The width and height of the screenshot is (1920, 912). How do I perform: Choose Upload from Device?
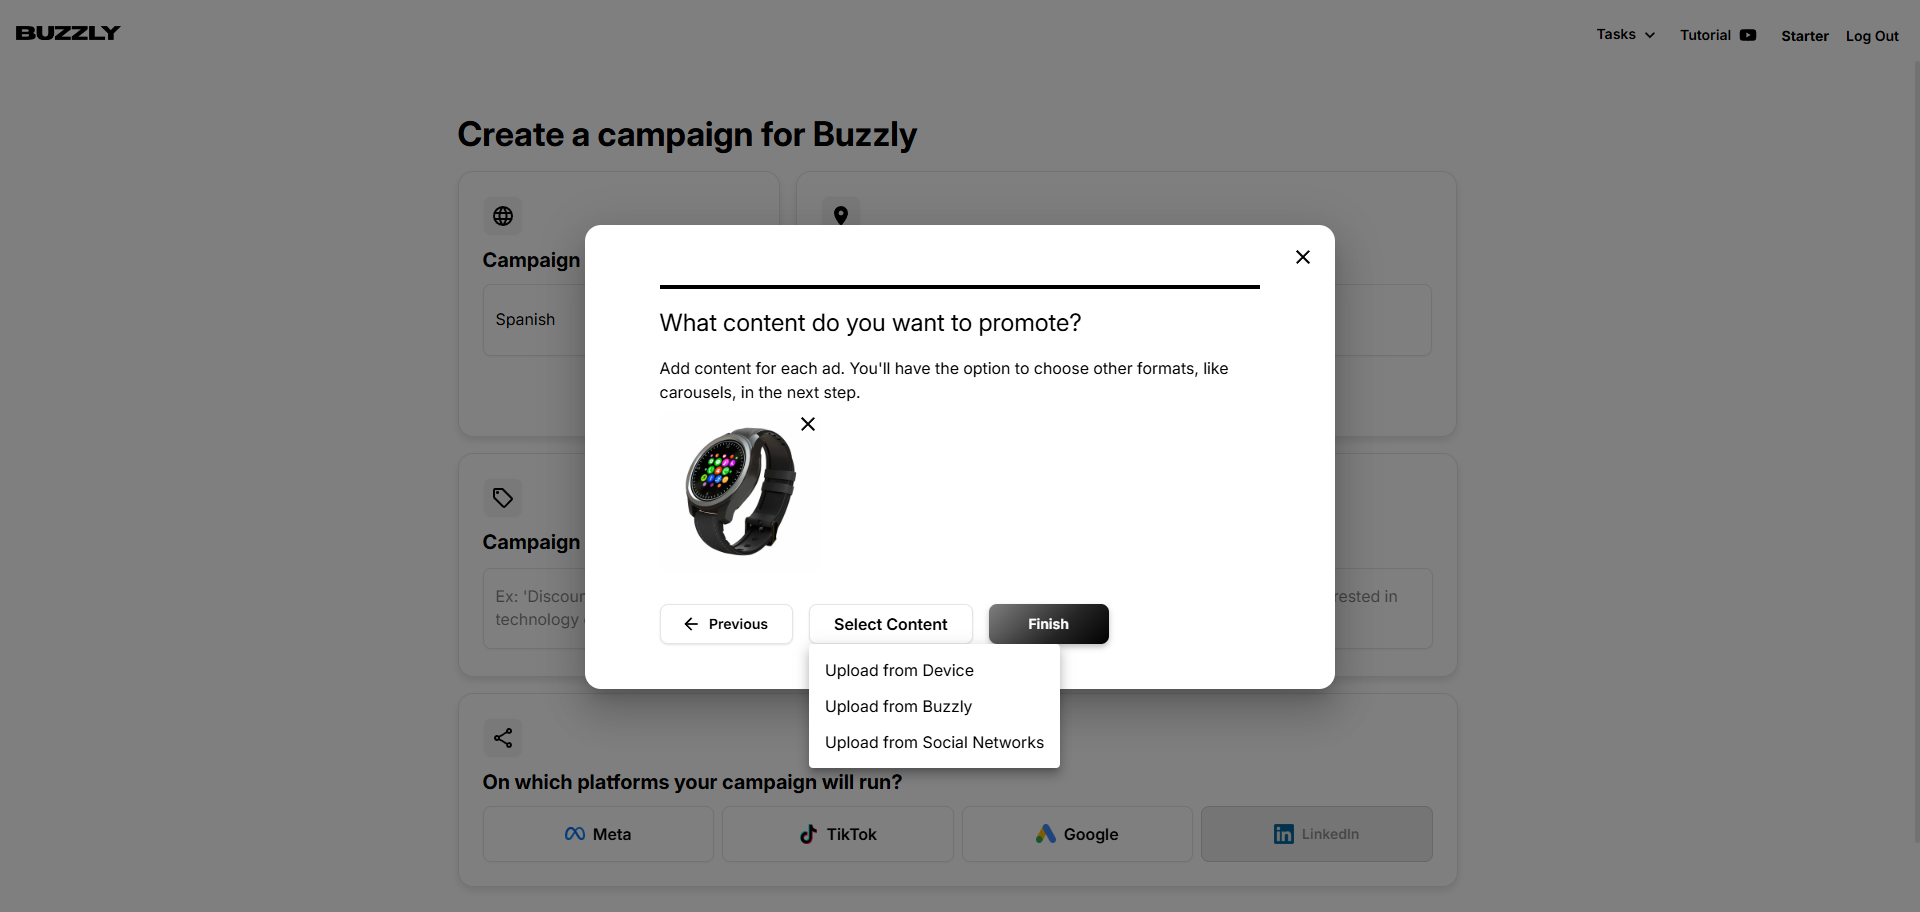click(x=899, y=670)
